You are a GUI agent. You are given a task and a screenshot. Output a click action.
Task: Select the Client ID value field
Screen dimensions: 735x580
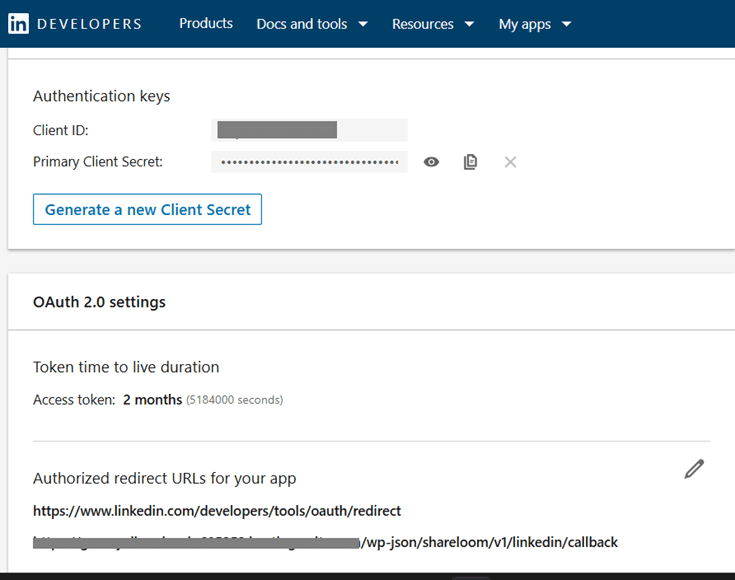[309, 130]
